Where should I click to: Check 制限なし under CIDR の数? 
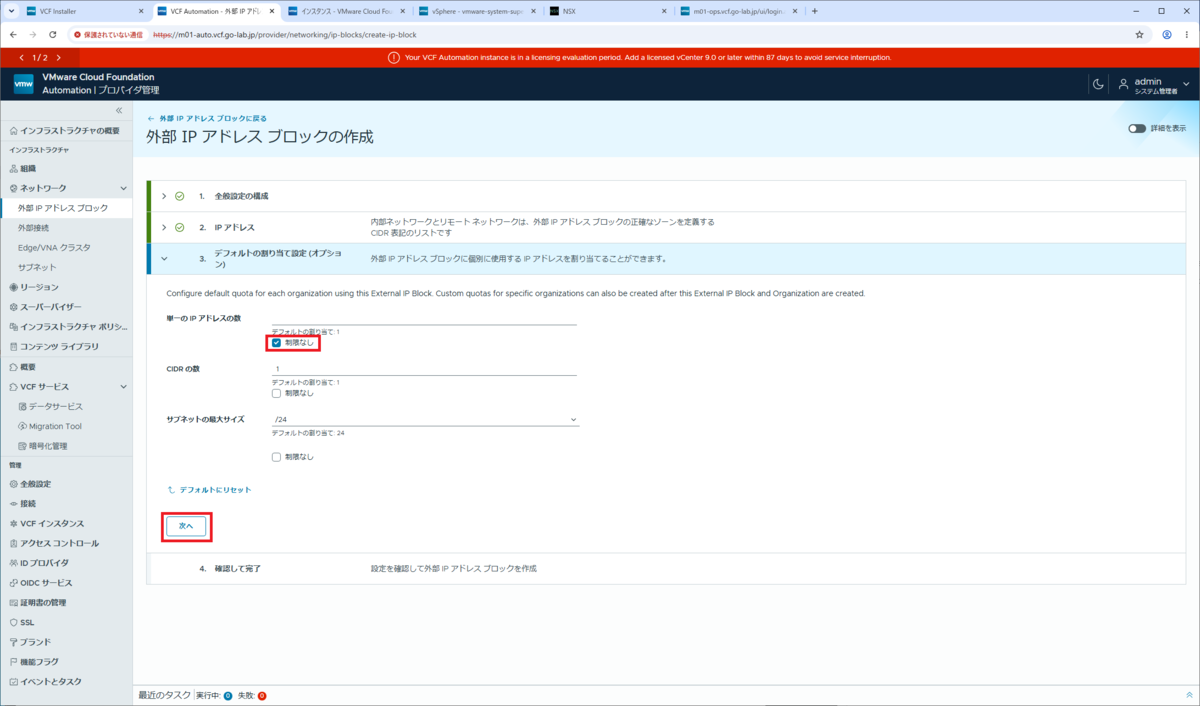click(x=277, y=393)
